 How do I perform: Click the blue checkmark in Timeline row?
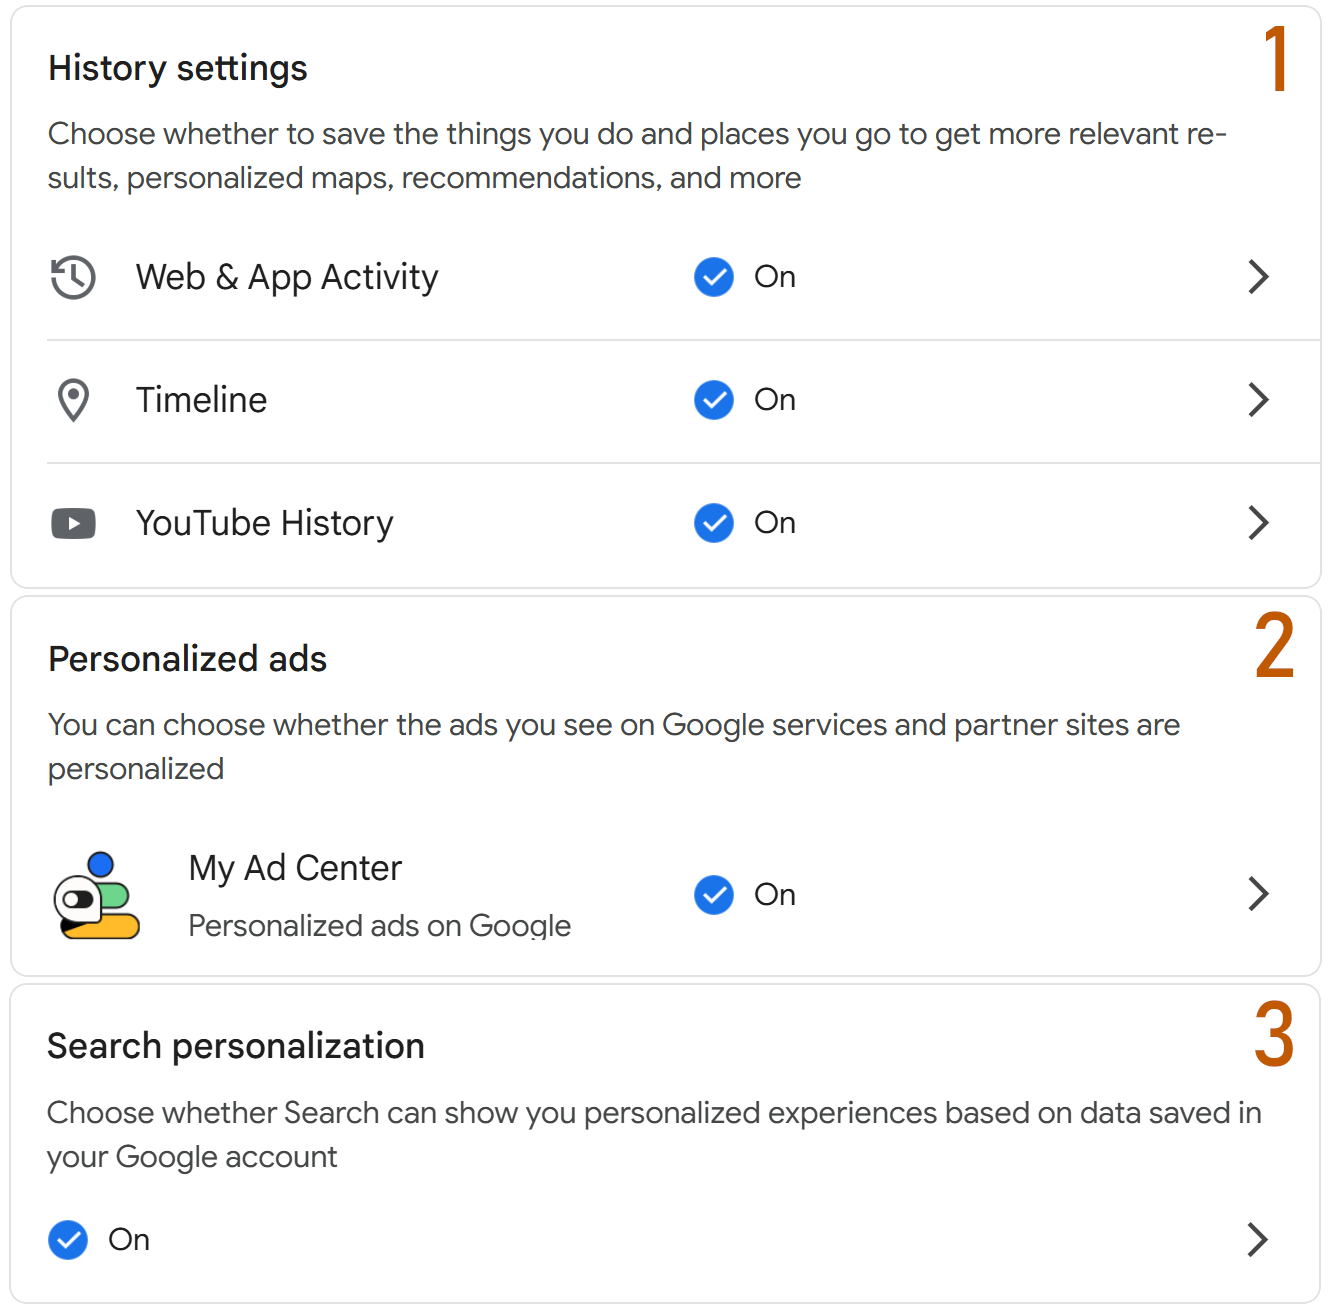[714, 400]
